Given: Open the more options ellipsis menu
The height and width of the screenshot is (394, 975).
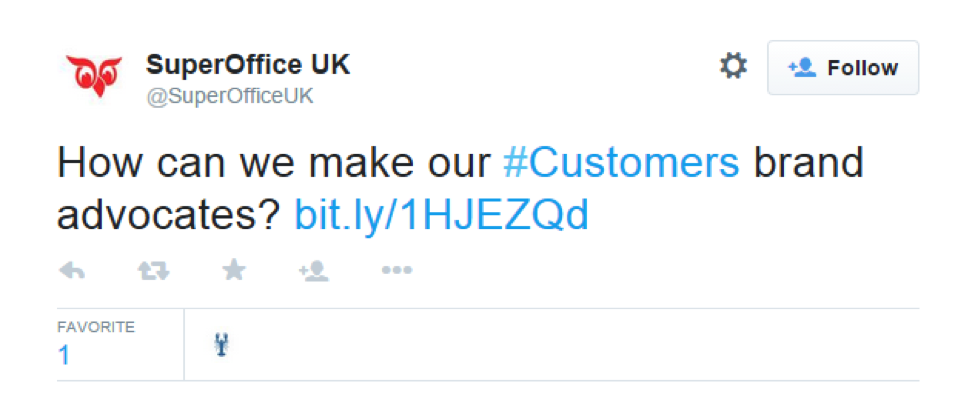Looking at the screenshot, I should pyautogui.click(x=397, y=270).
